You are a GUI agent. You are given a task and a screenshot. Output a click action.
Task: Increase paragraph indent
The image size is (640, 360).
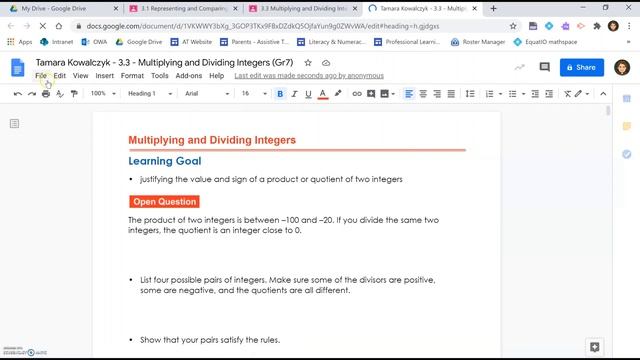click(x=549, y=94)
